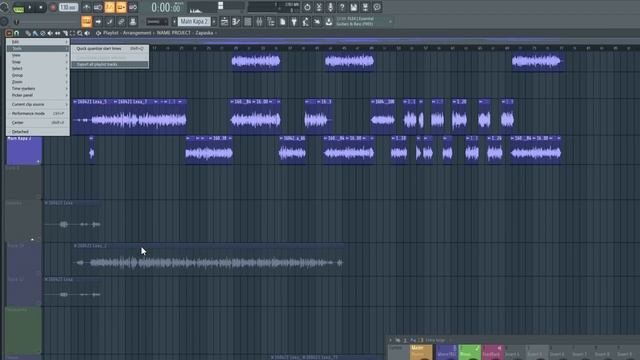Click the step editing arrow icon

tap(98, 22)
